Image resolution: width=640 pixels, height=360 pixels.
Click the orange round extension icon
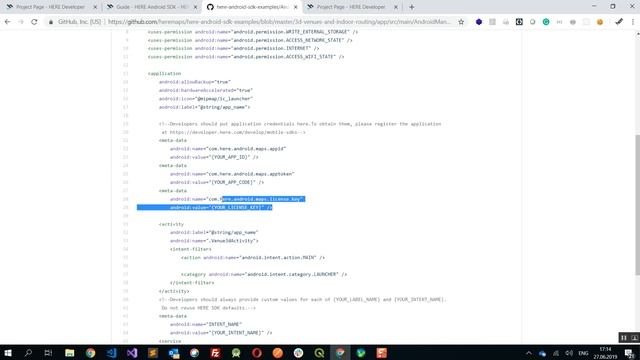tap(600, 22)
